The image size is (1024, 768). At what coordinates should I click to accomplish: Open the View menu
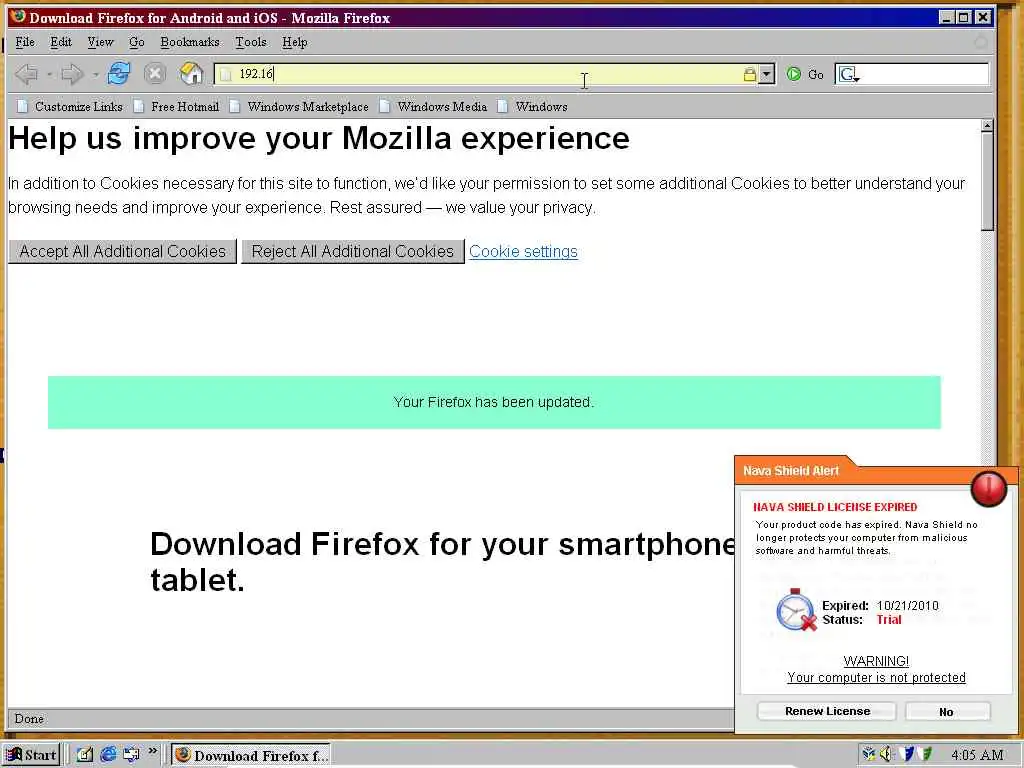tap(100, 42)
